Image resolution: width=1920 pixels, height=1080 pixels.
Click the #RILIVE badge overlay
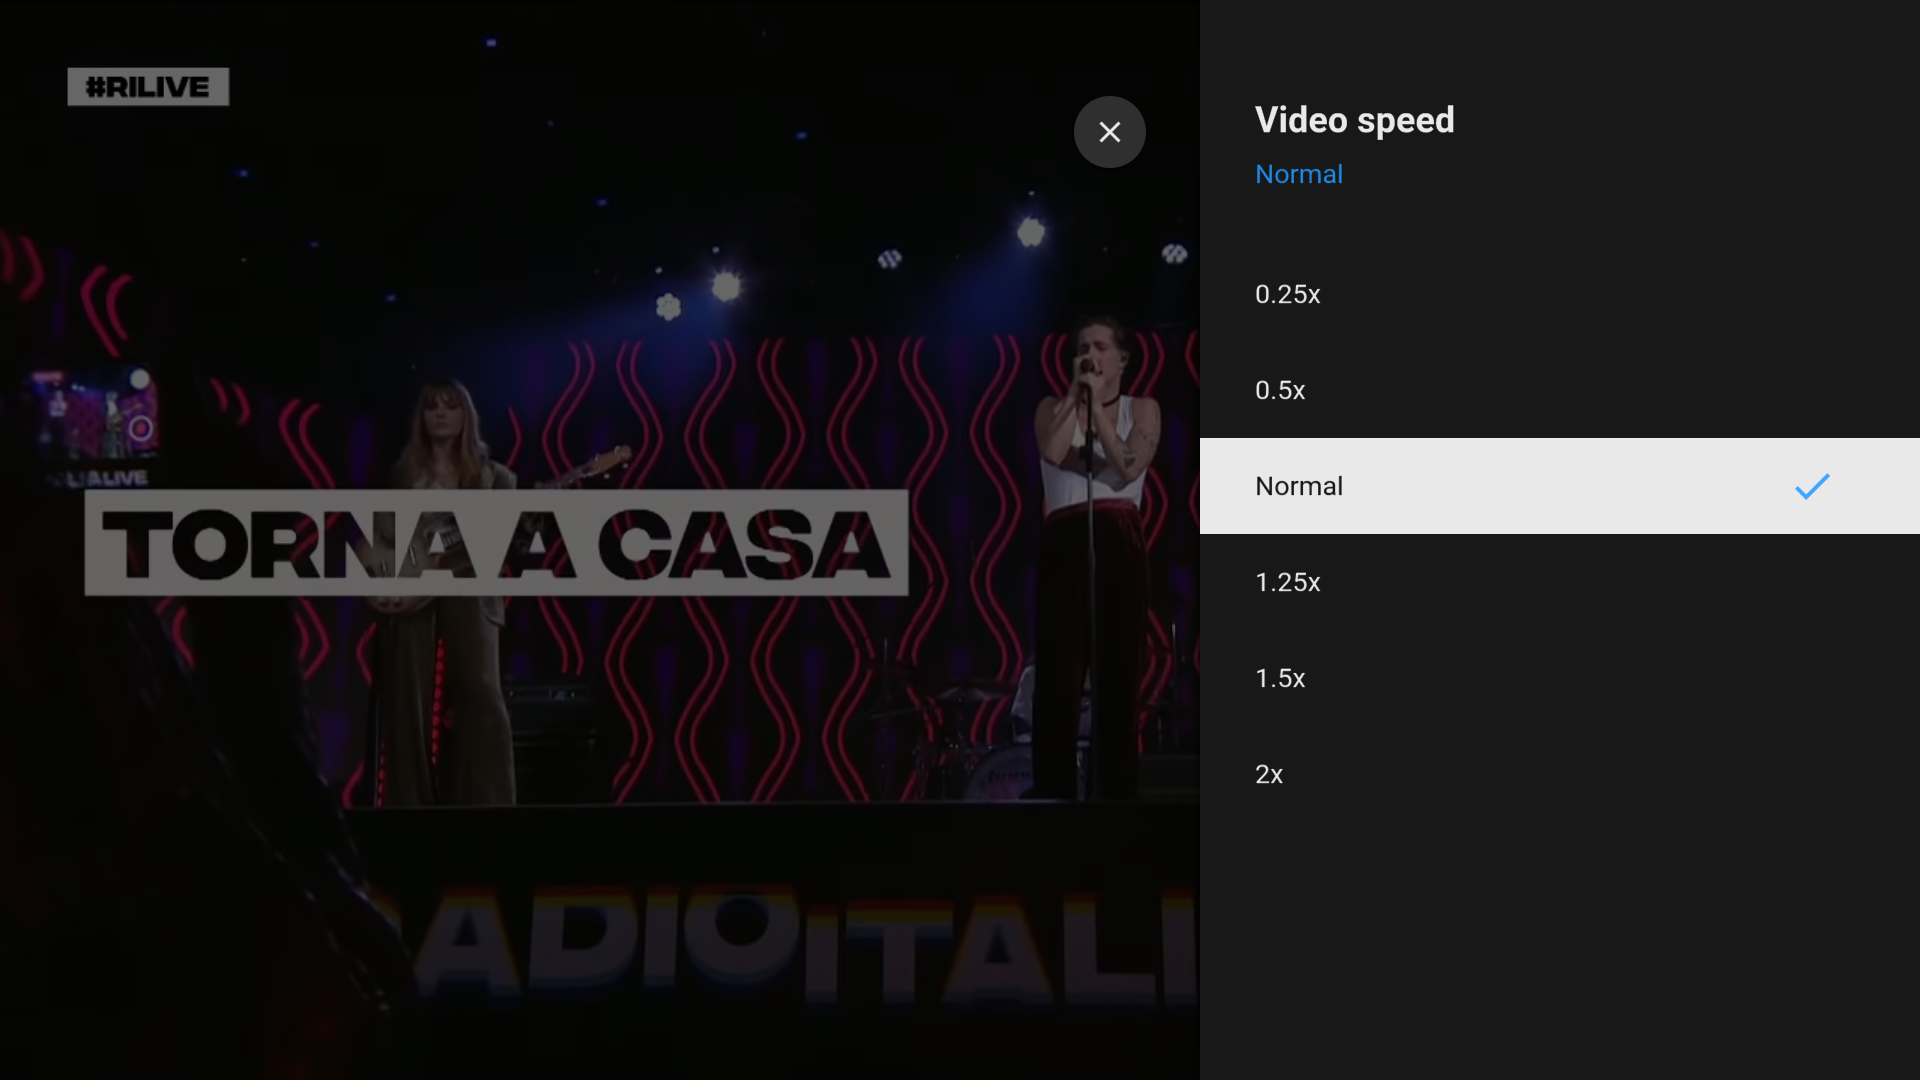(148, 86)
